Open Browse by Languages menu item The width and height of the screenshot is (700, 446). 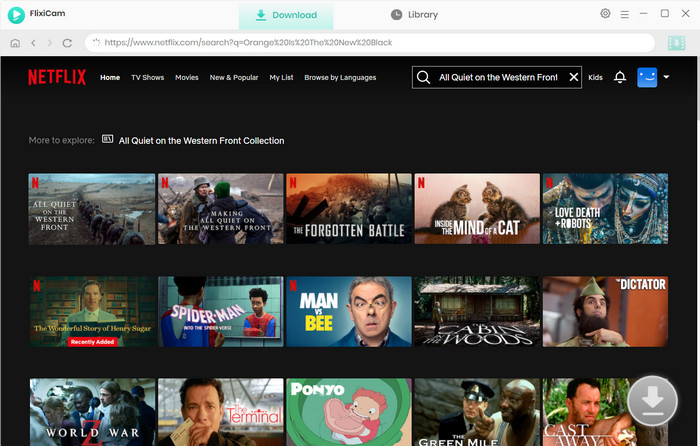pyautogui.click(x=340, y=77)
